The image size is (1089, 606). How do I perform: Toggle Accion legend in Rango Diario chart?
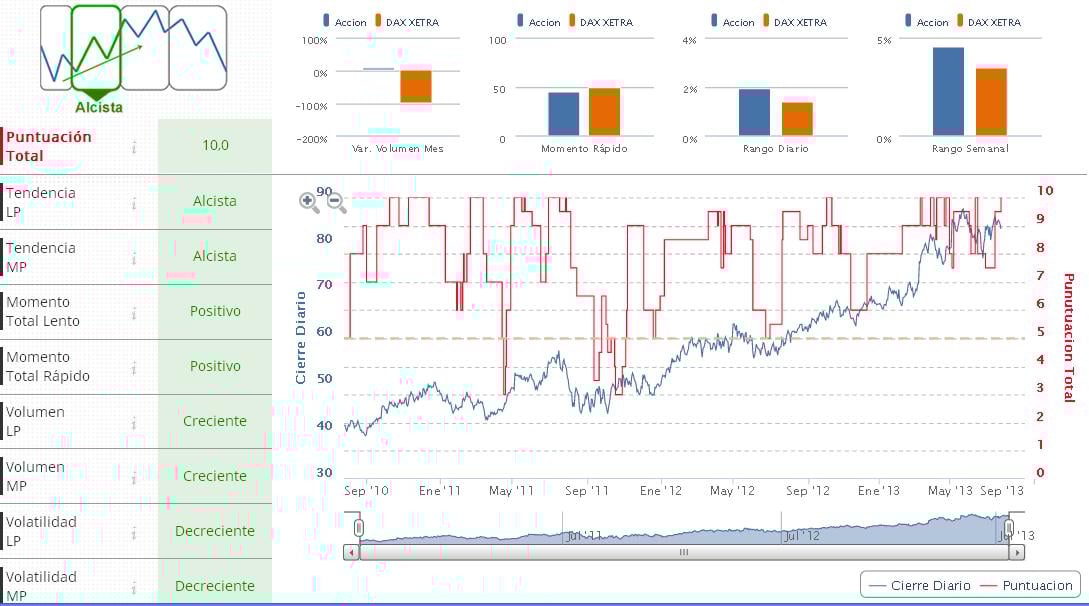[733, 22]
